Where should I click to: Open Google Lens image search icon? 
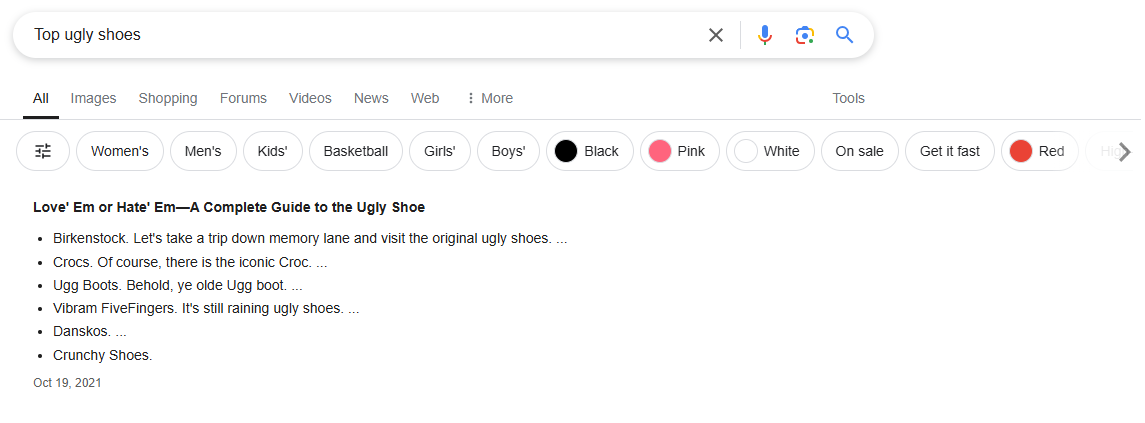pos(805,35)
